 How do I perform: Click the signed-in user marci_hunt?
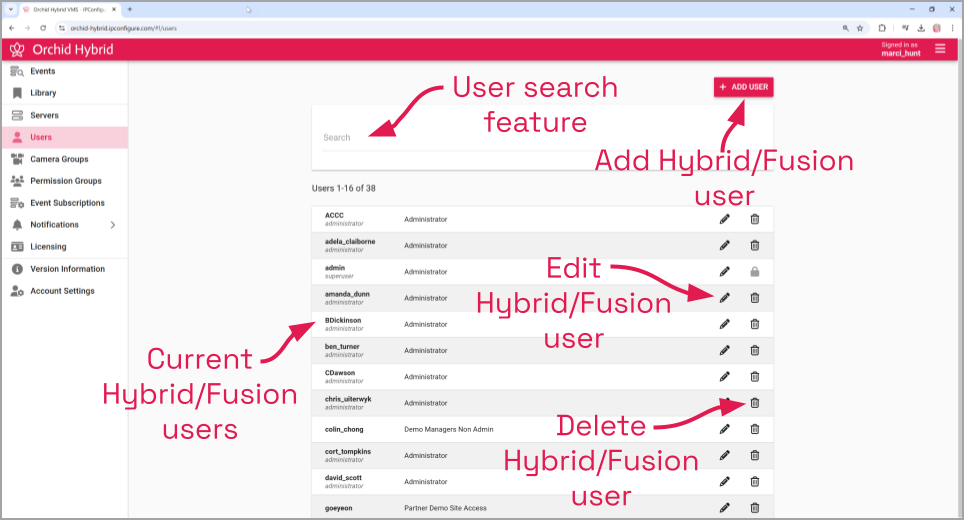[x=901, y=53]
